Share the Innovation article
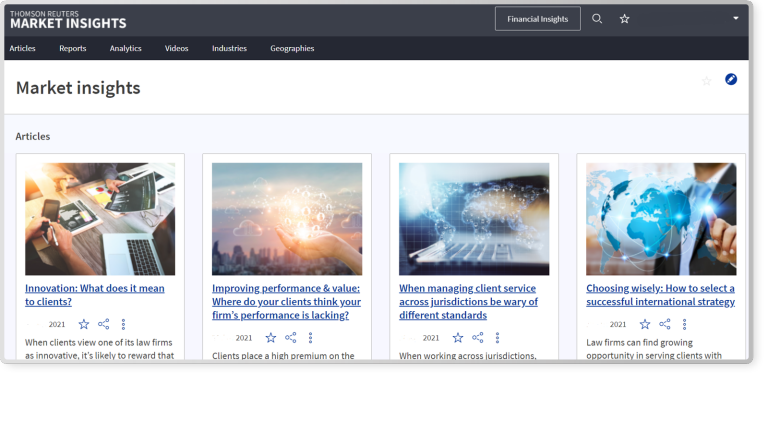The height and width of the screenshot is (432, 768). (104, 324)
